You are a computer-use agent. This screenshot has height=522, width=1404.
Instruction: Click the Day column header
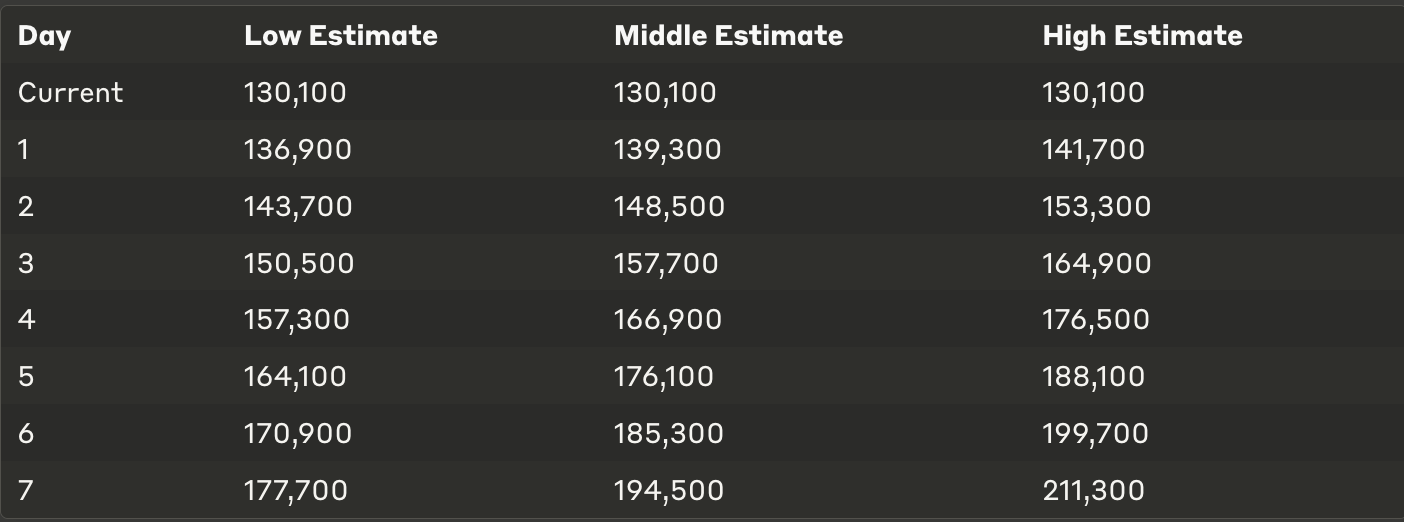pos(45,37)
